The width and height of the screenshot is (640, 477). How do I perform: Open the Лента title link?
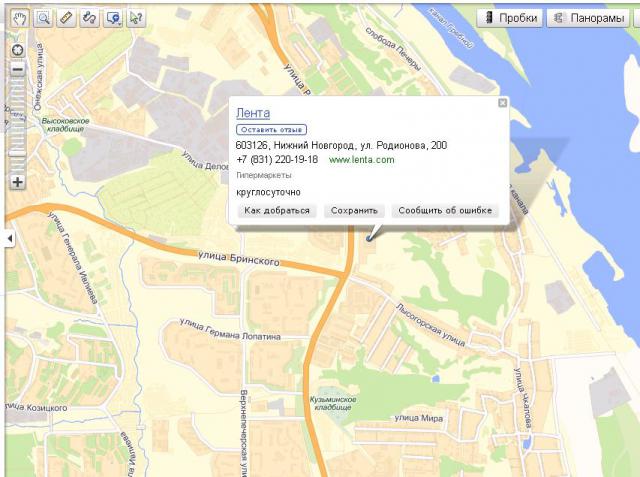pyautogui.click(x=253, y=113)
